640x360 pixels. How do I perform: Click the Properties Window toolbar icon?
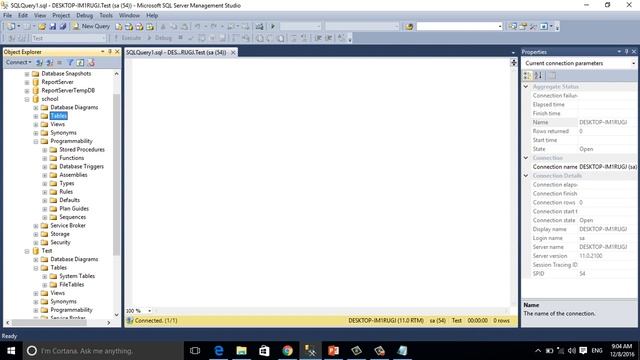523,27
